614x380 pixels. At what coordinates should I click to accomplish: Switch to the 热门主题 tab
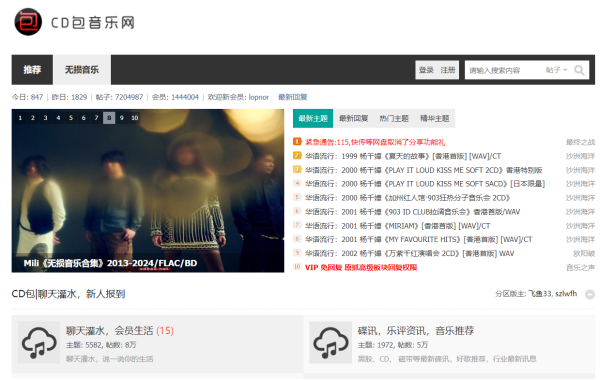click(x=394, y=118)
